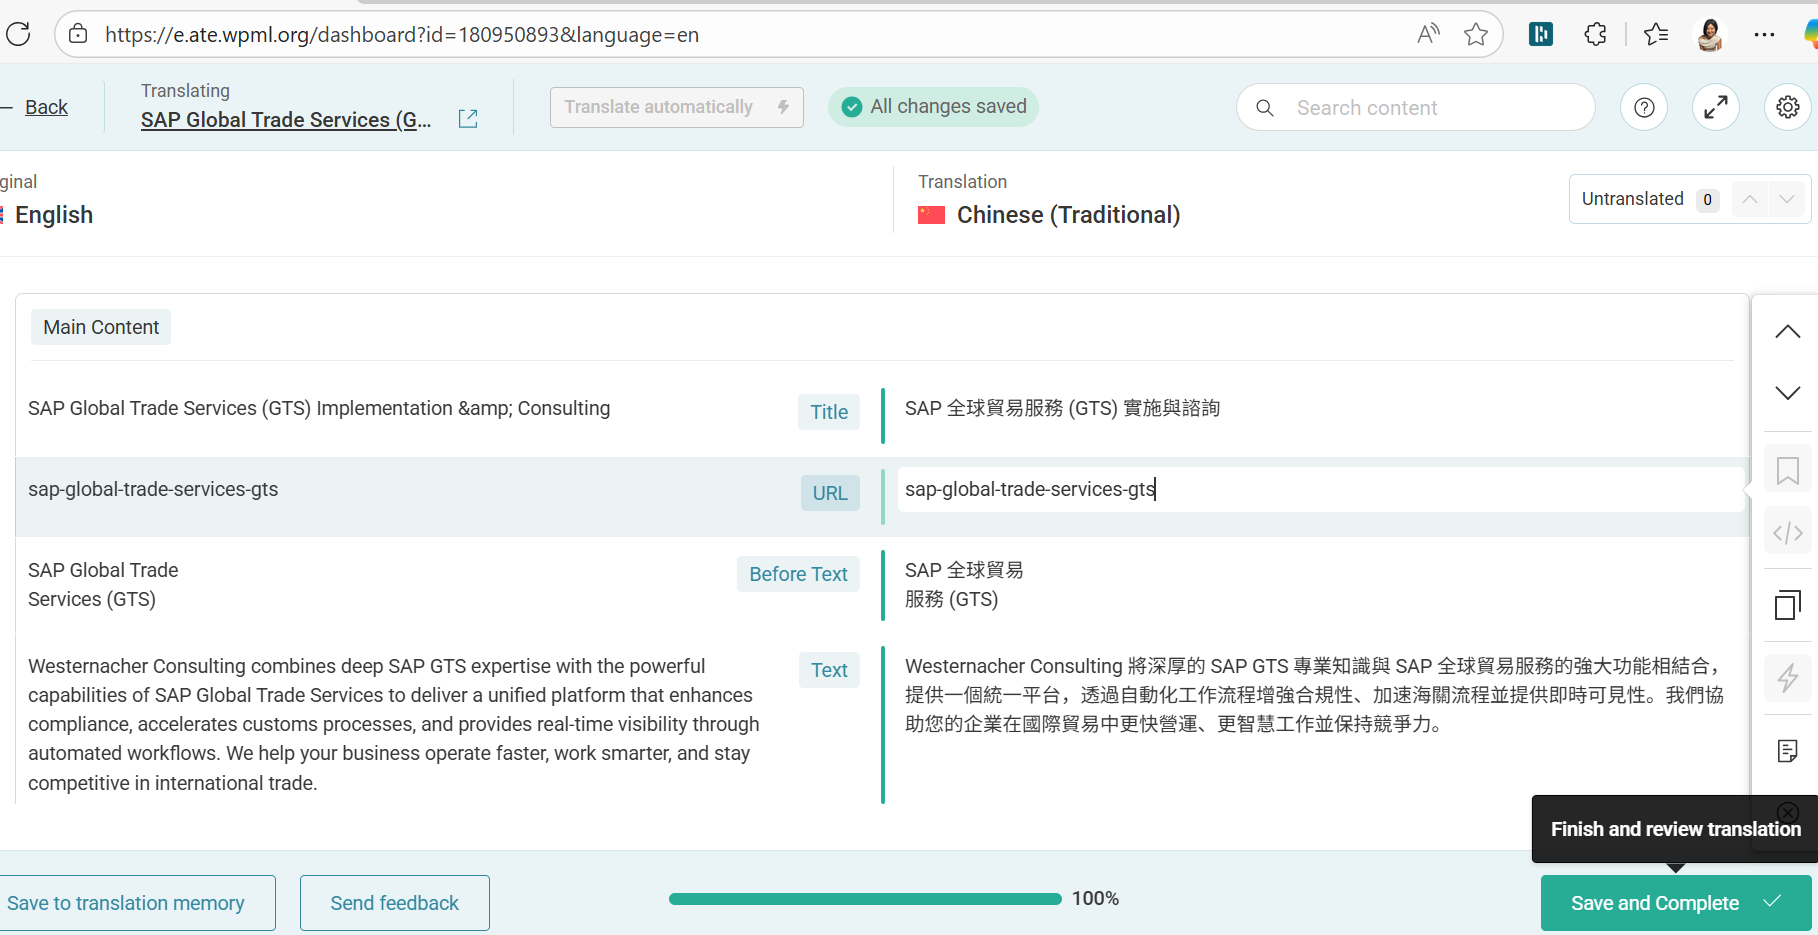
Task: Click the 100% progress value
Action: tap(1095, 898)
